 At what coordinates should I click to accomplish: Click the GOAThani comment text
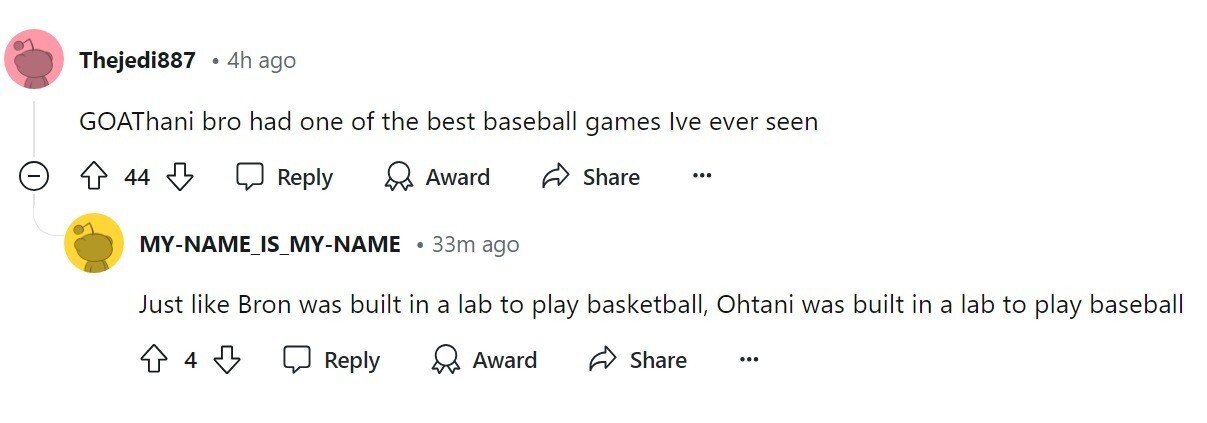point(448,122)
